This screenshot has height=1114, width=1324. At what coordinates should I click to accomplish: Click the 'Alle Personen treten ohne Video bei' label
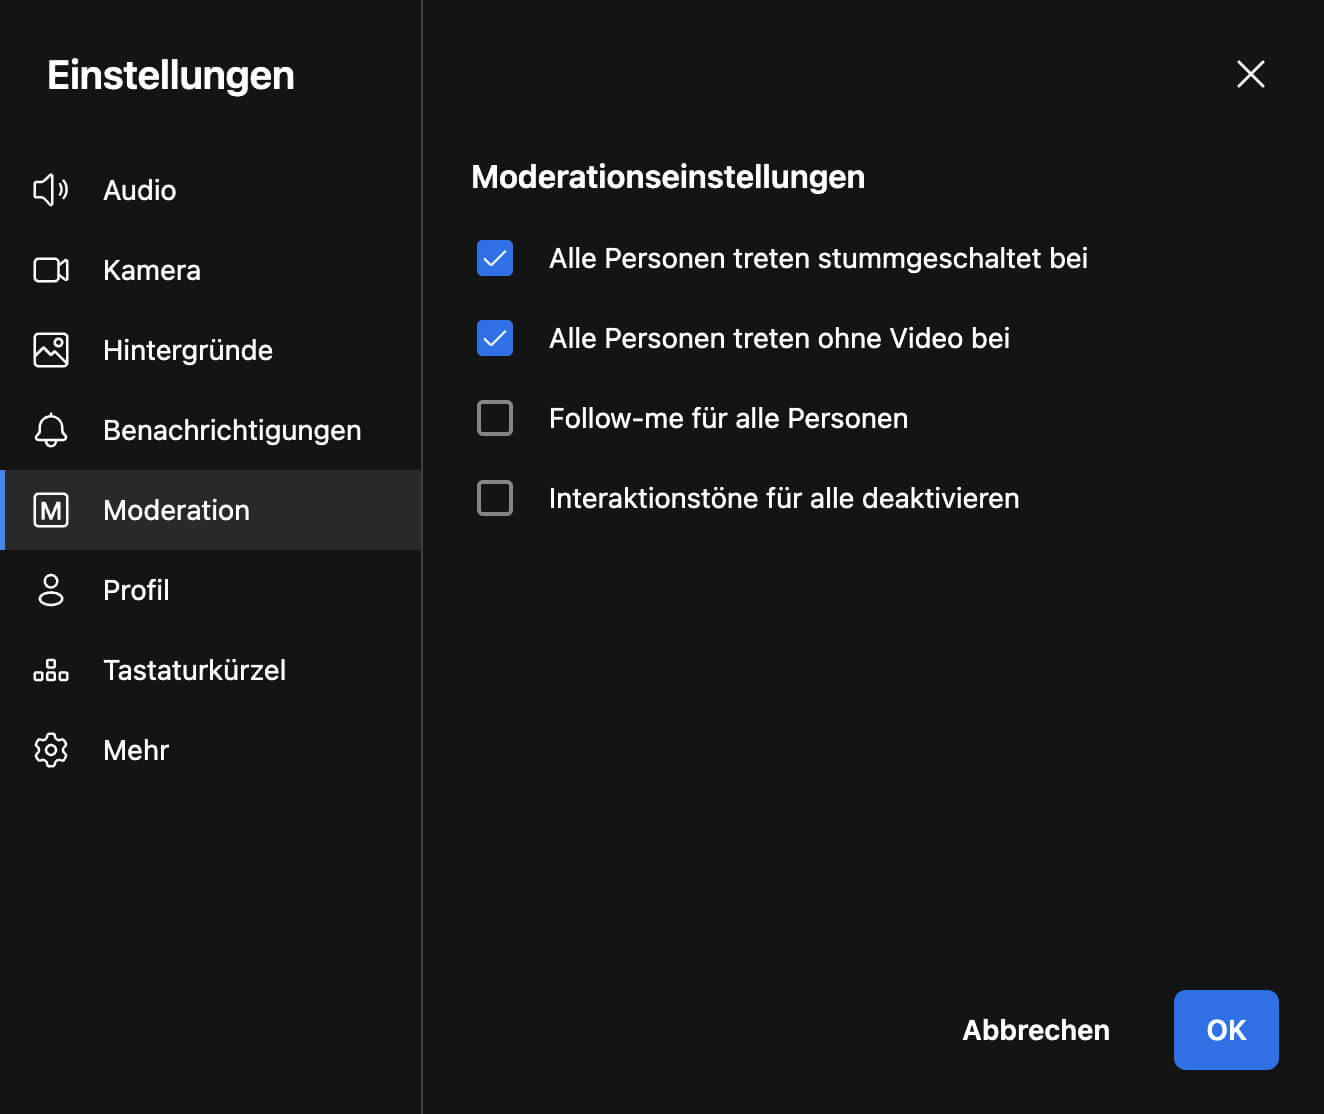pos(779,338)
